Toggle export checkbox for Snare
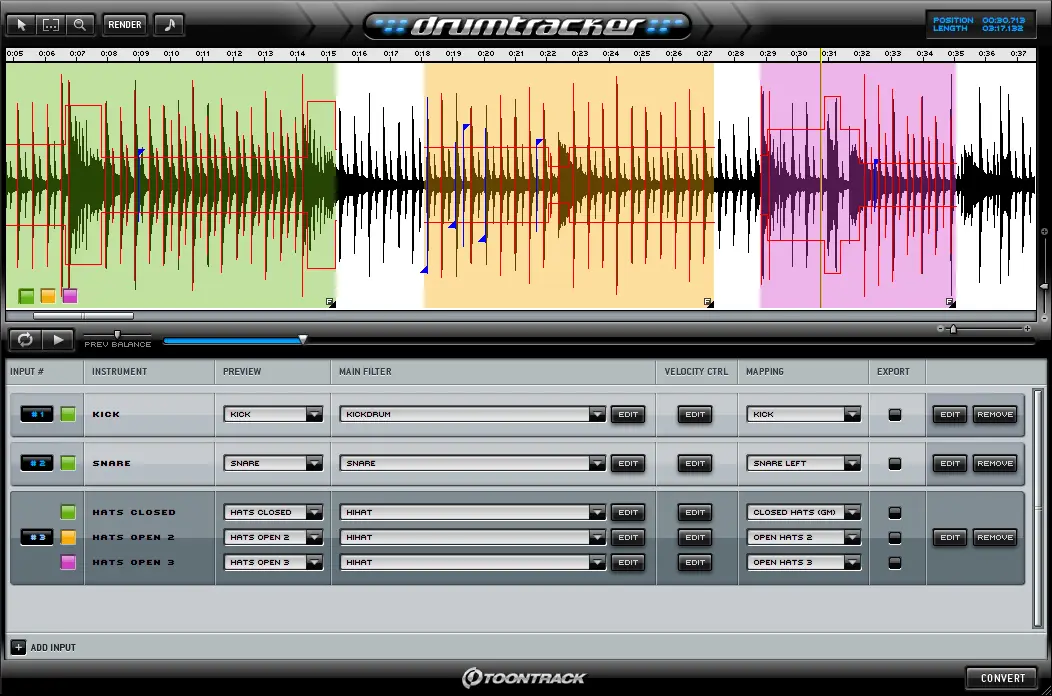This screenshot has width=1052, height=696. pyautogui.click(x=895, y=463)
